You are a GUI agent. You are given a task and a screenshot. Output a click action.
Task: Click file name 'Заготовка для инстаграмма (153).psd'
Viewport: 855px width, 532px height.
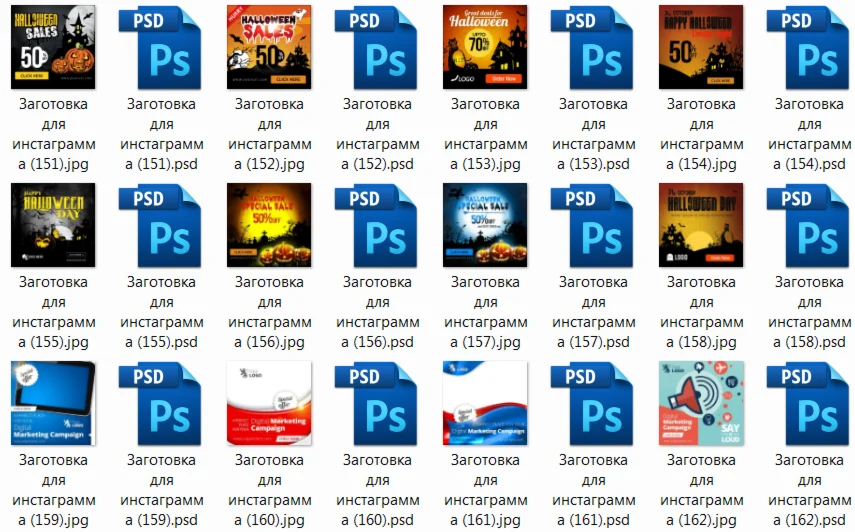[593, 134]
